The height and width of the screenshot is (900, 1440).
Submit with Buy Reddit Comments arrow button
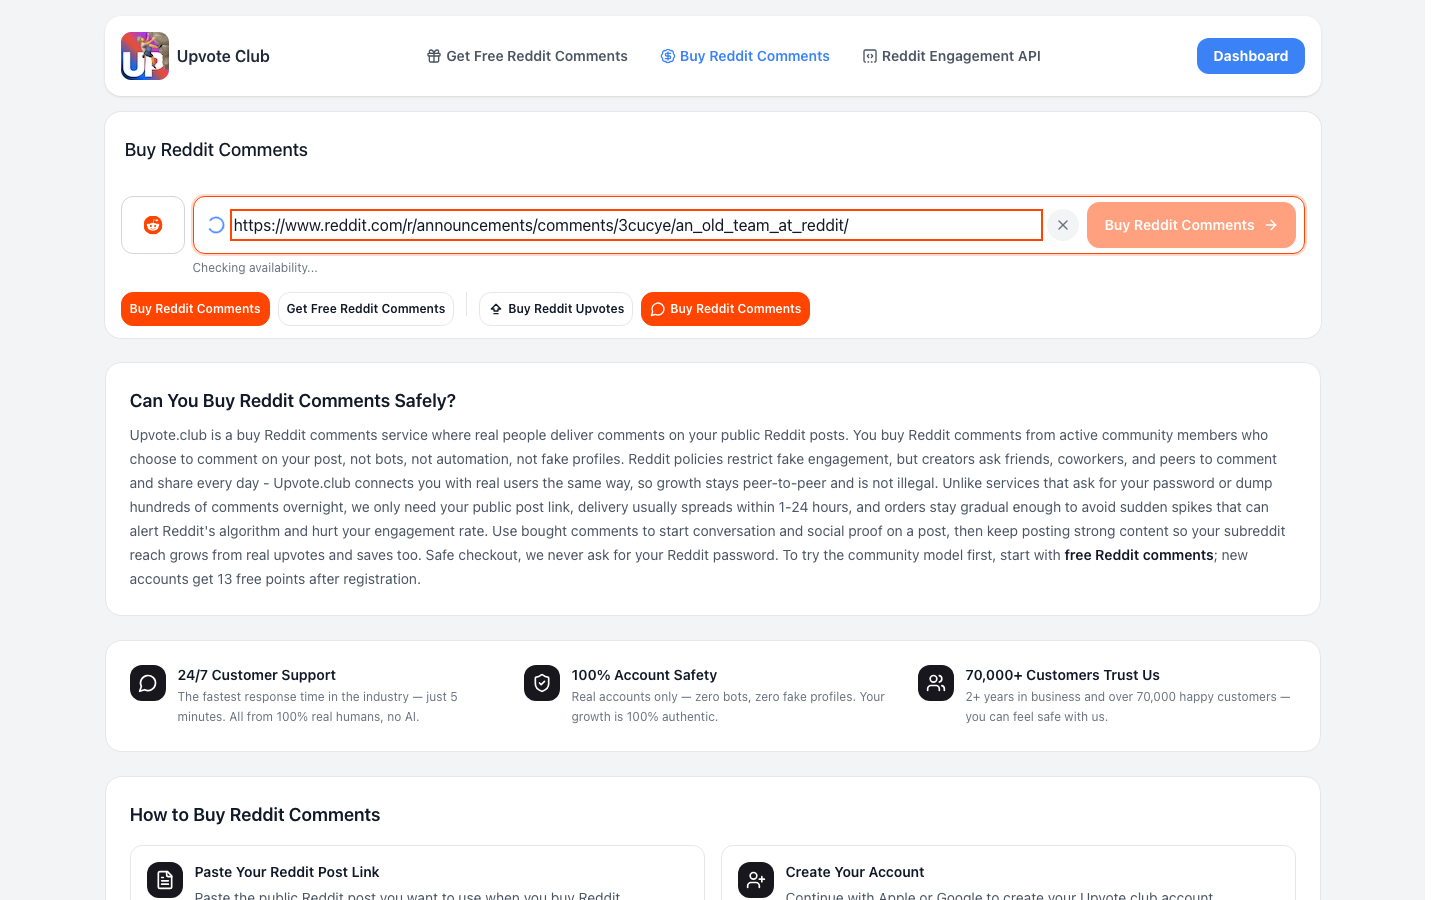(x=1191, y=225)
